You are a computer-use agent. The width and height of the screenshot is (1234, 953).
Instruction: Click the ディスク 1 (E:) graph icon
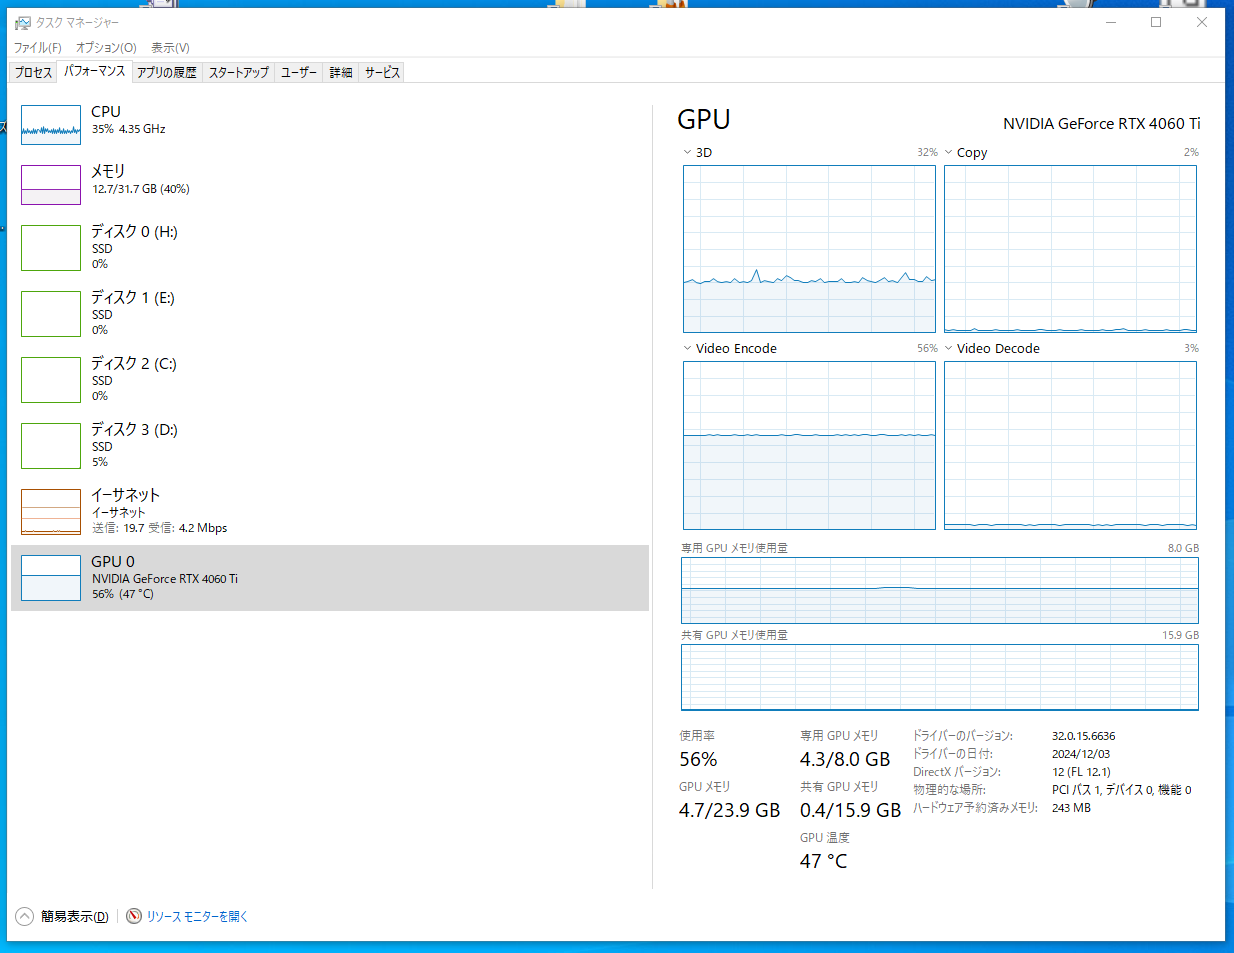pyautogui.click(x=51, y=314)
